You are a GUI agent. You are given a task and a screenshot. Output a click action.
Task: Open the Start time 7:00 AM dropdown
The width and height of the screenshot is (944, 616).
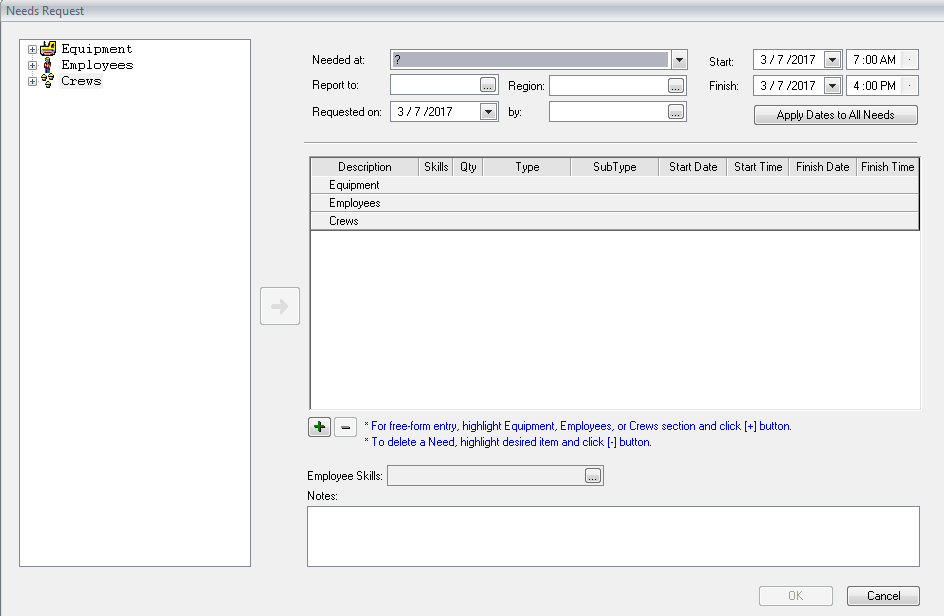[x=908, y=59]
